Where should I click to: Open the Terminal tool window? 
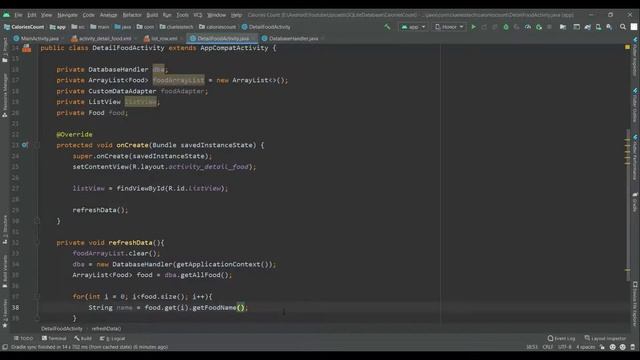click(54, 338)
